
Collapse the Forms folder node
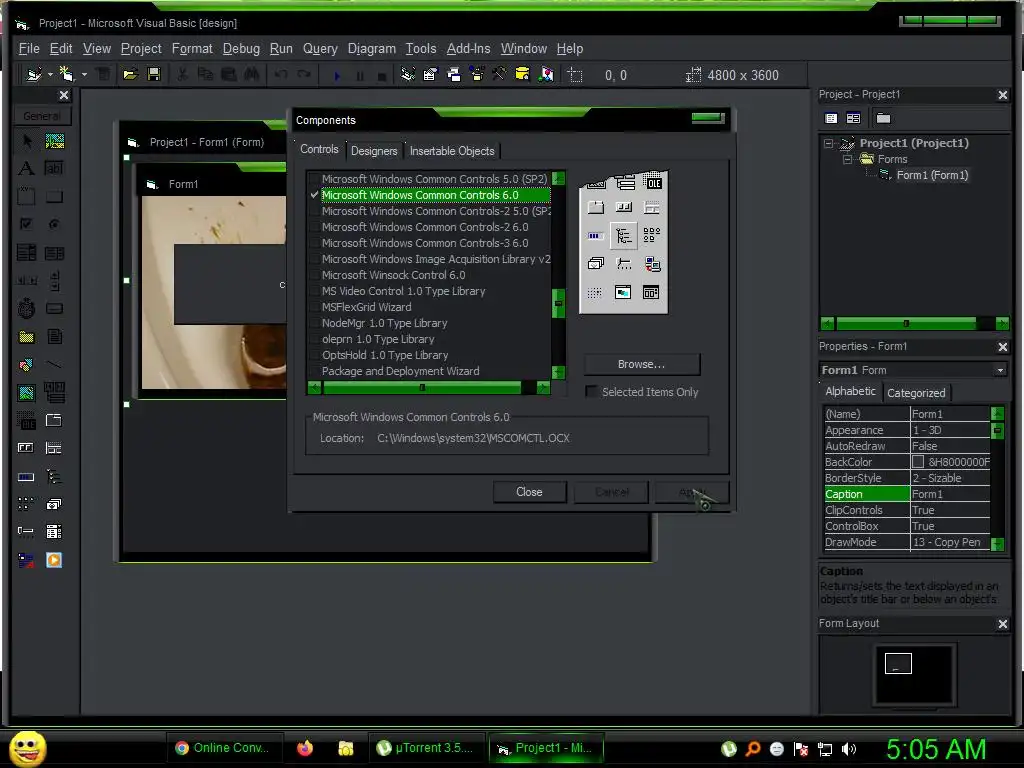pos(847,159)
